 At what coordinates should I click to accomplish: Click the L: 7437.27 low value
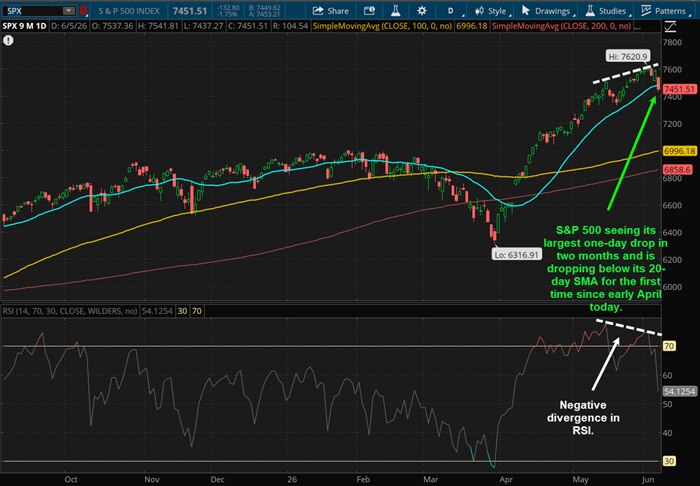(203, 26)
